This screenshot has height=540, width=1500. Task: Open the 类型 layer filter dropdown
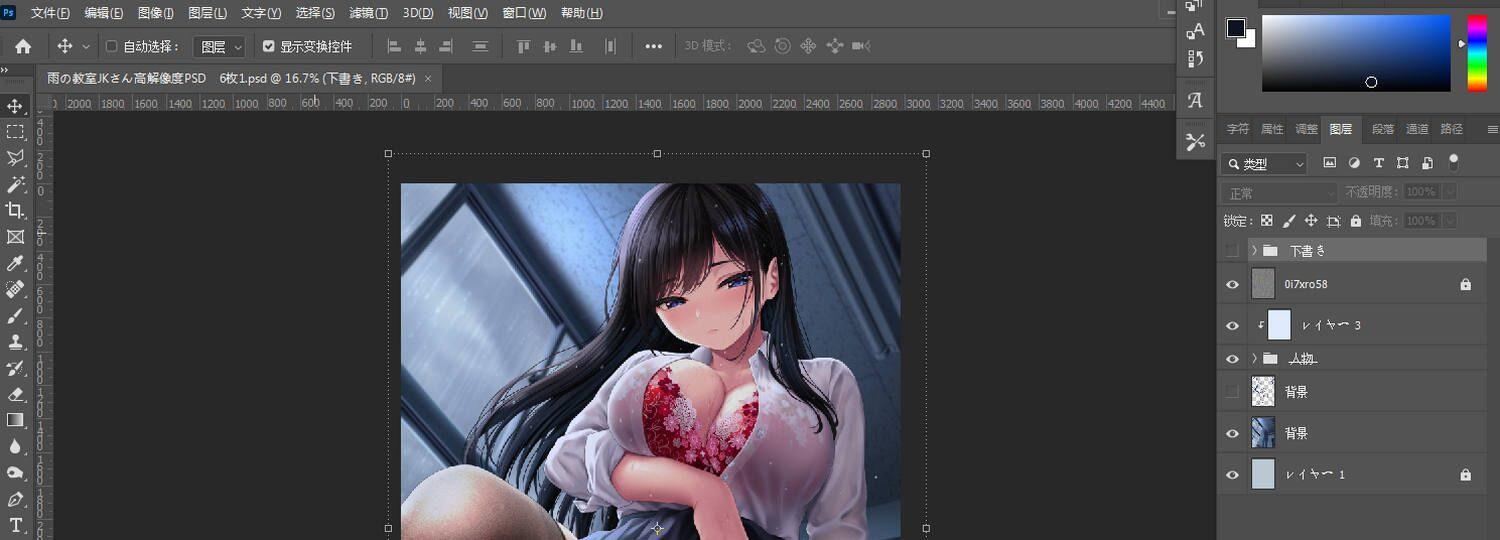click(1265, 164)
